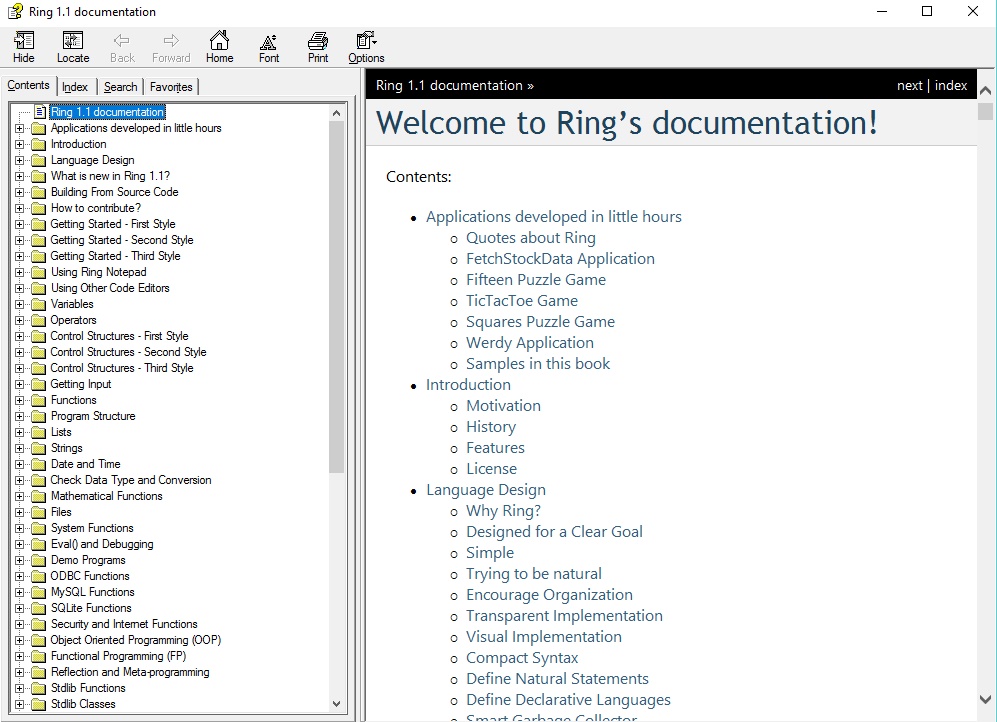Expand Eval() and Debugging tree node

click(x=19, y=545)
